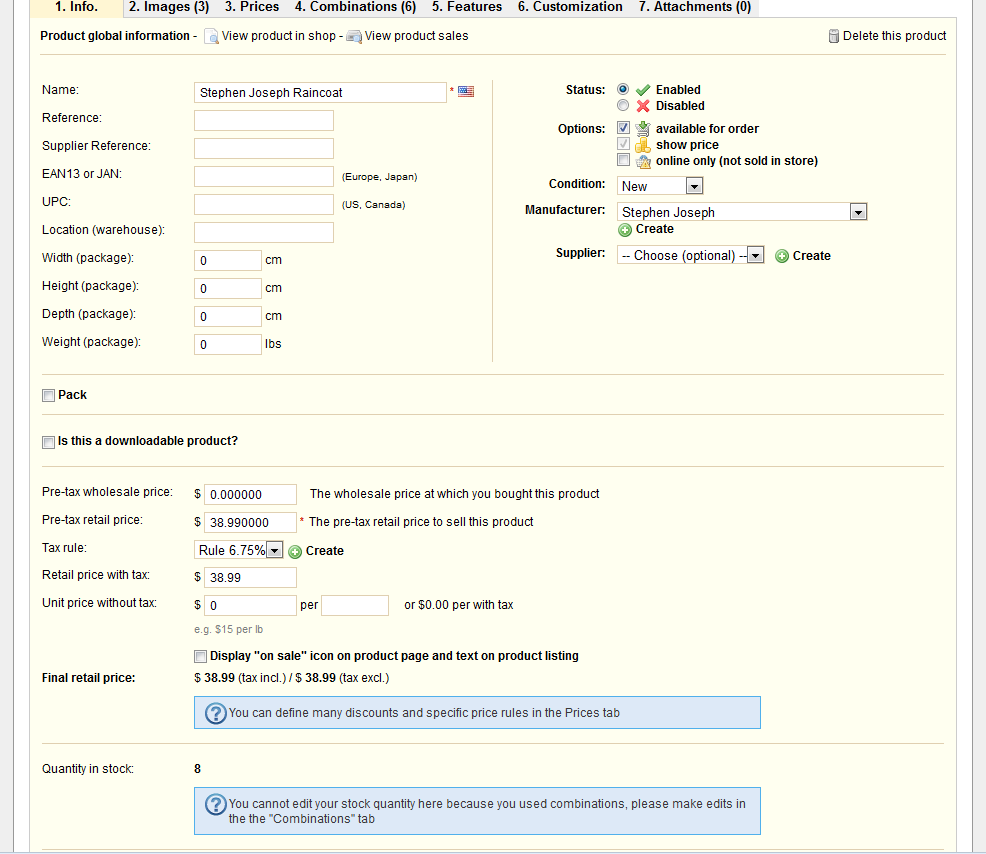Click the View product in shop page icon
Image resolution: width=986 pixels, height=854 pixels.
click(x=211, y=36)
